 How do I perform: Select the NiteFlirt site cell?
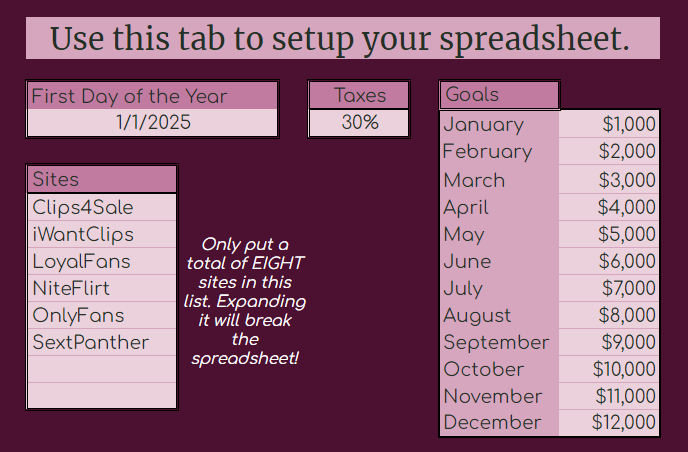[102, 288]
